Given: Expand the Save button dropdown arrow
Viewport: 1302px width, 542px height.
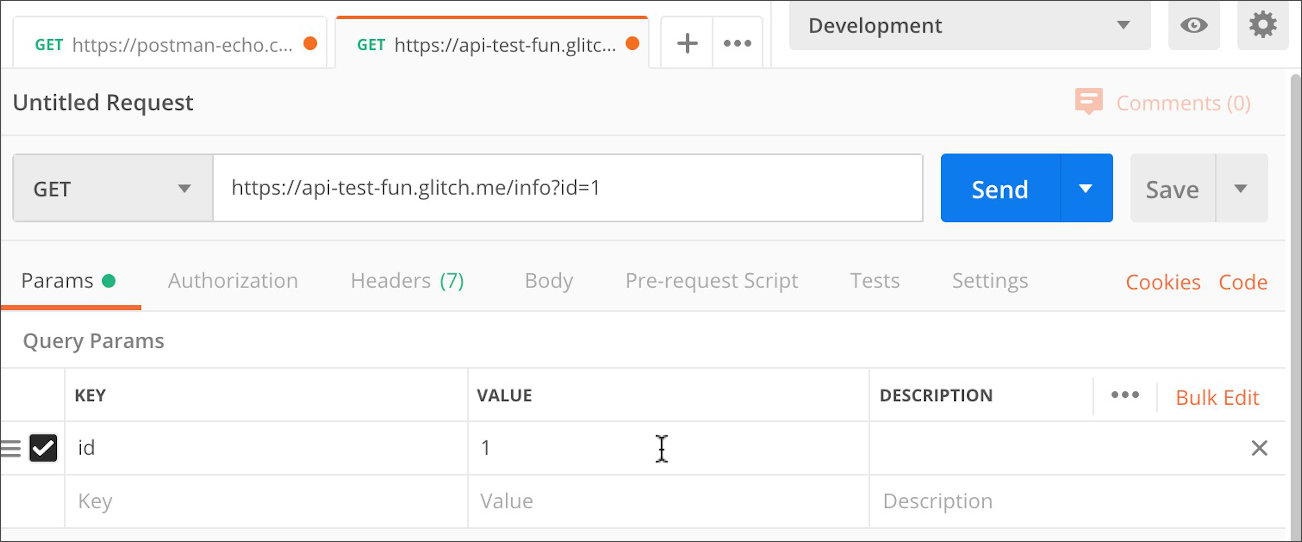Looking at the screenshot, I should [1241, 188].
